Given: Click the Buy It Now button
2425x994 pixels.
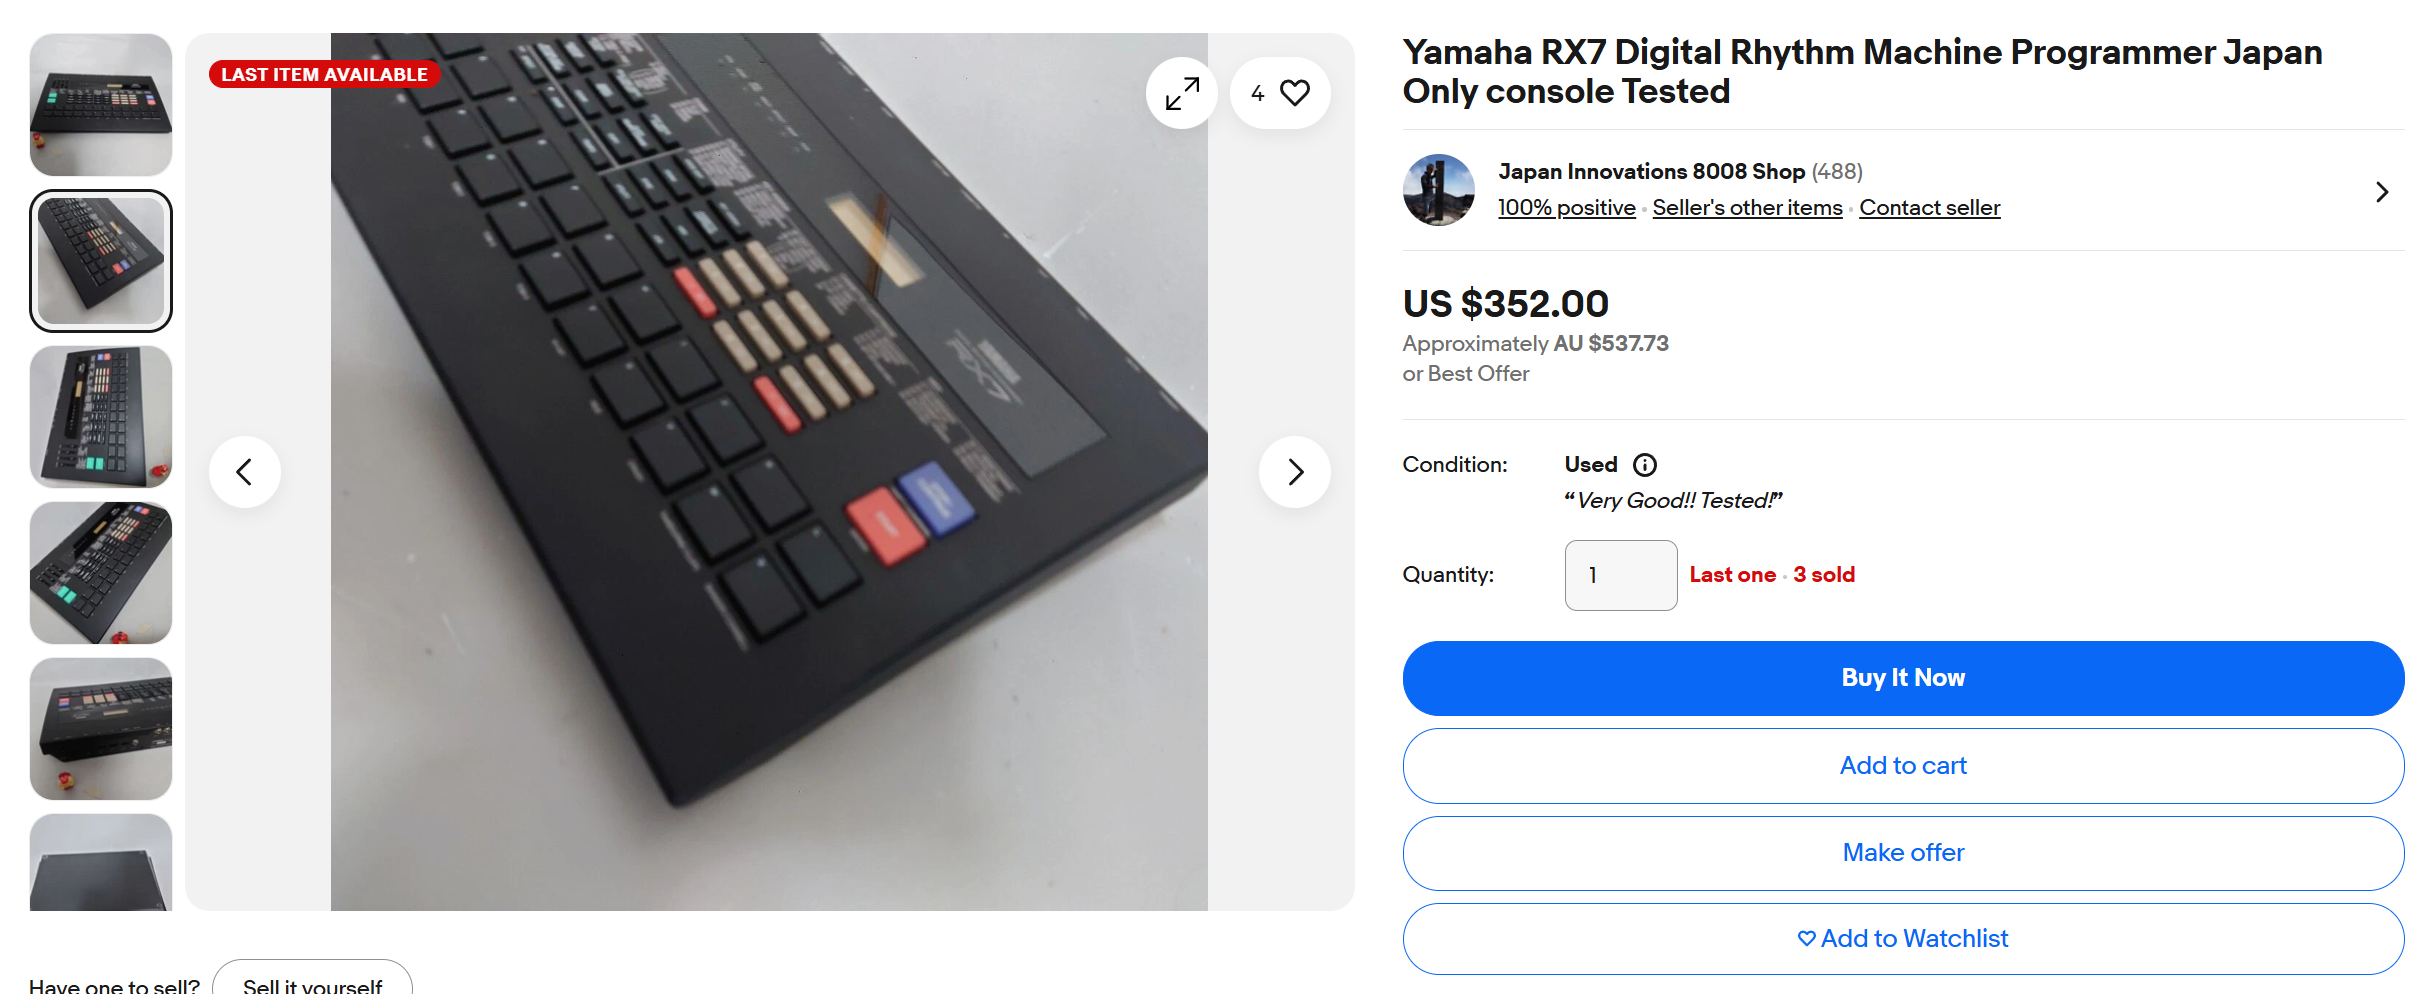Looking at the screenshot, I should [1903, 678].
